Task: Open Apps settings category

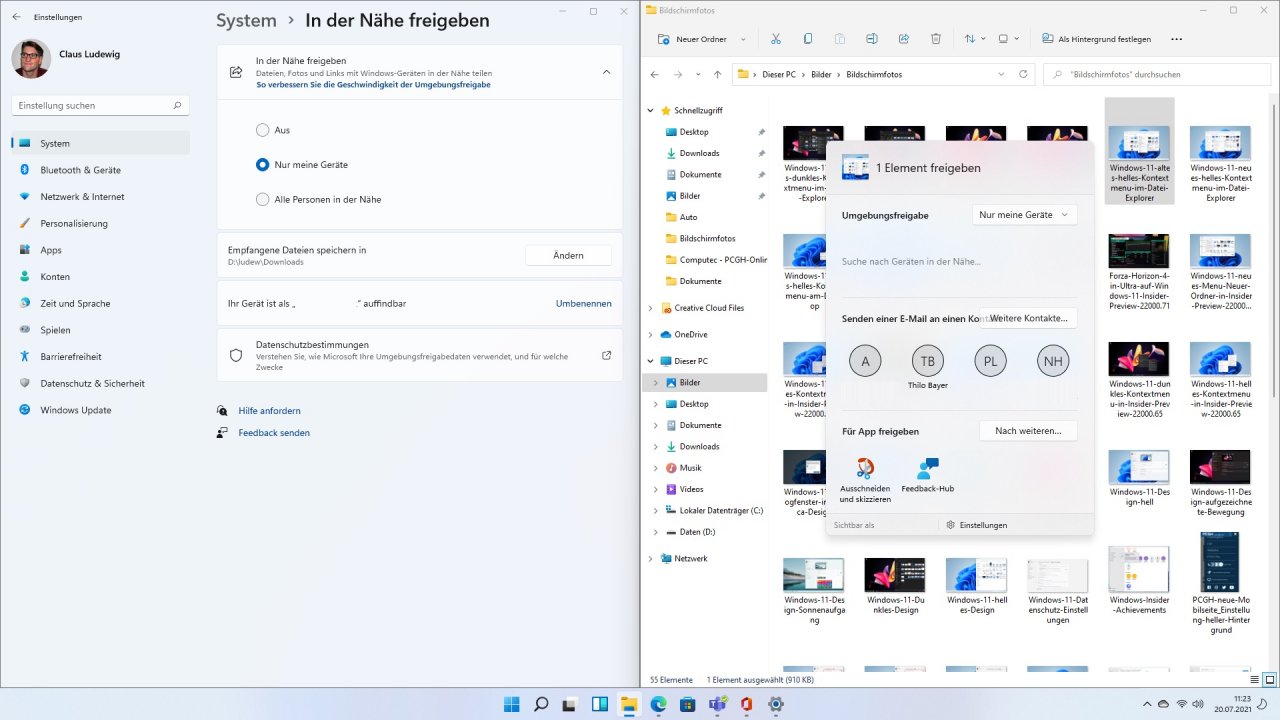Action: (100, 250)
